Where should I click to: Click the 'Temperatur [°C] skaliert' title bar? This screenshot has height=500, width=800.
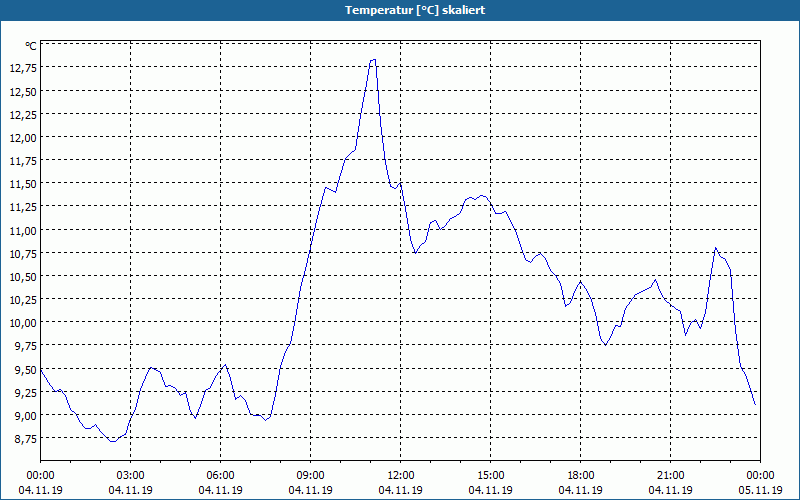[400, 10]
